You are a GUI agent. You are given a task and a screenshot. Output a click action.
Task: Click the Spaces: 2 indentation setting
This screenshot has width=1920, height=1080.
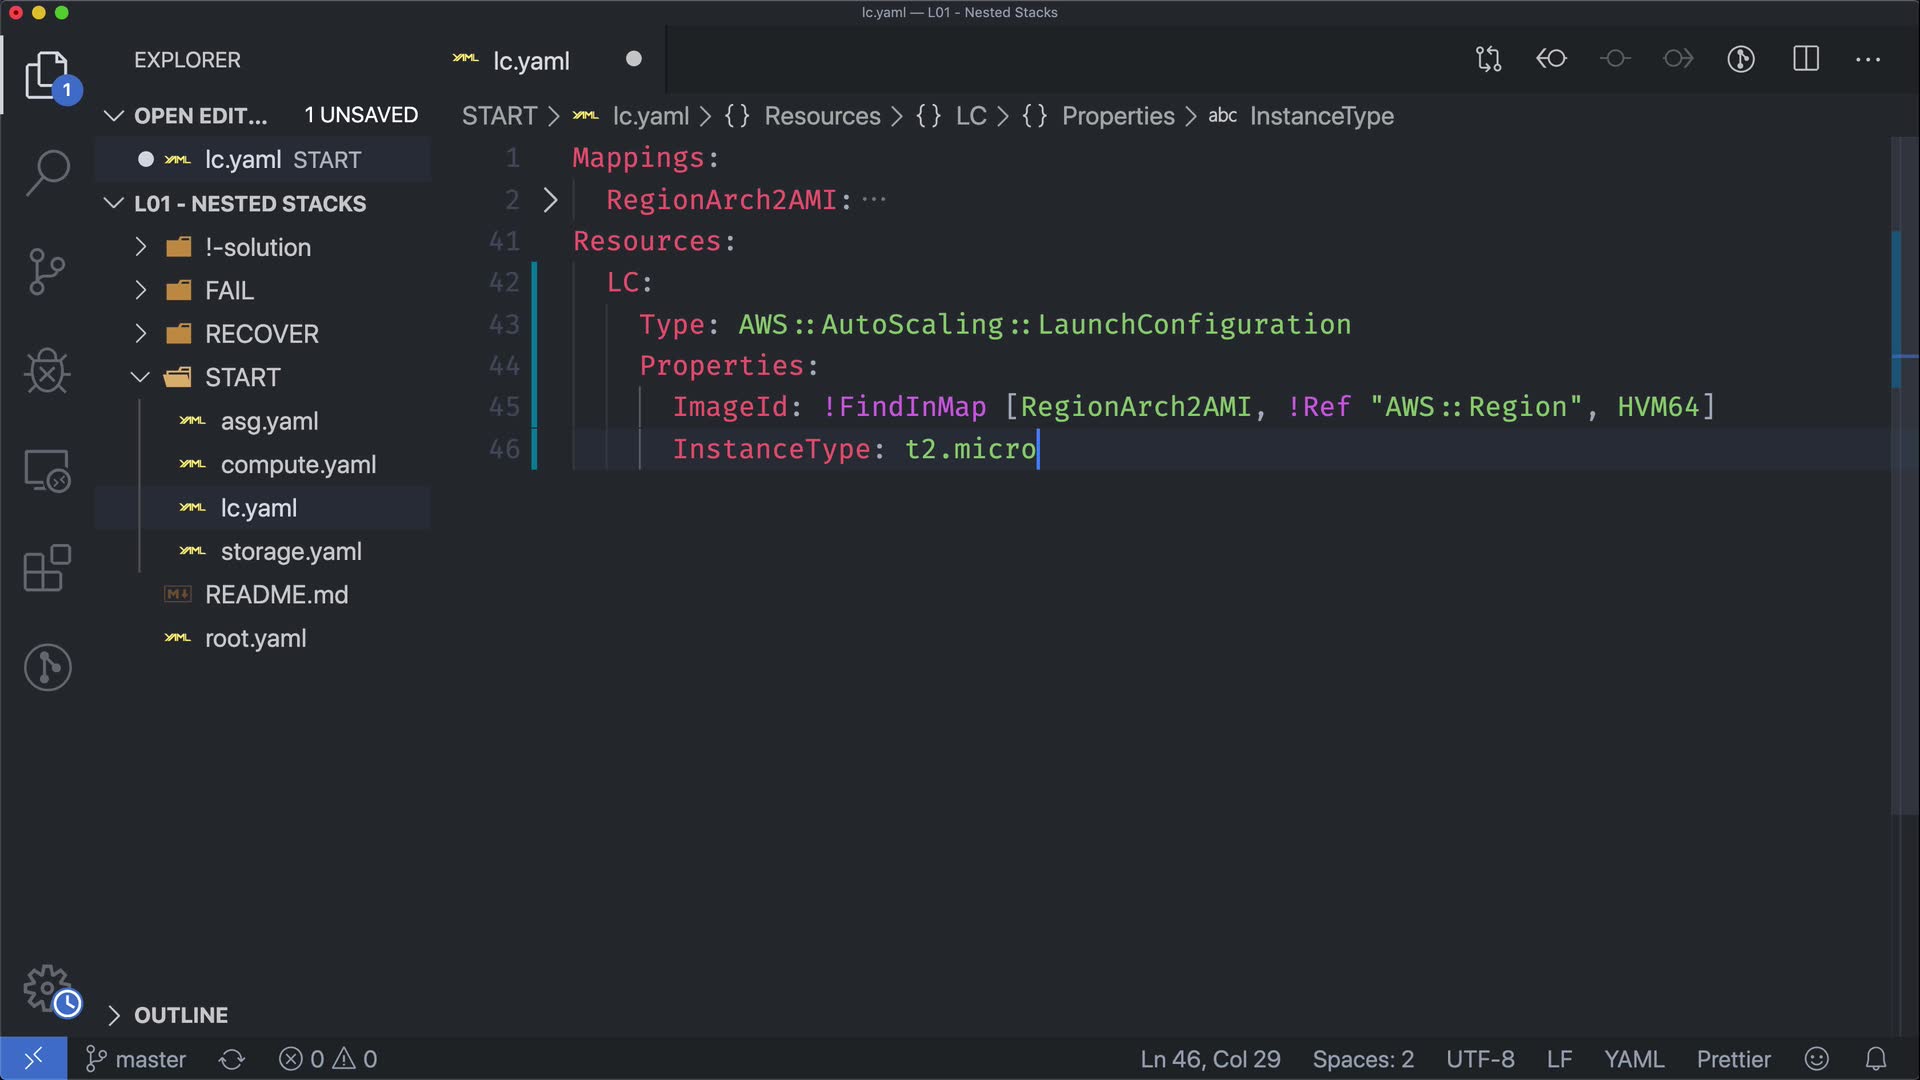pyautogui.click(x=1362, y=1059)
